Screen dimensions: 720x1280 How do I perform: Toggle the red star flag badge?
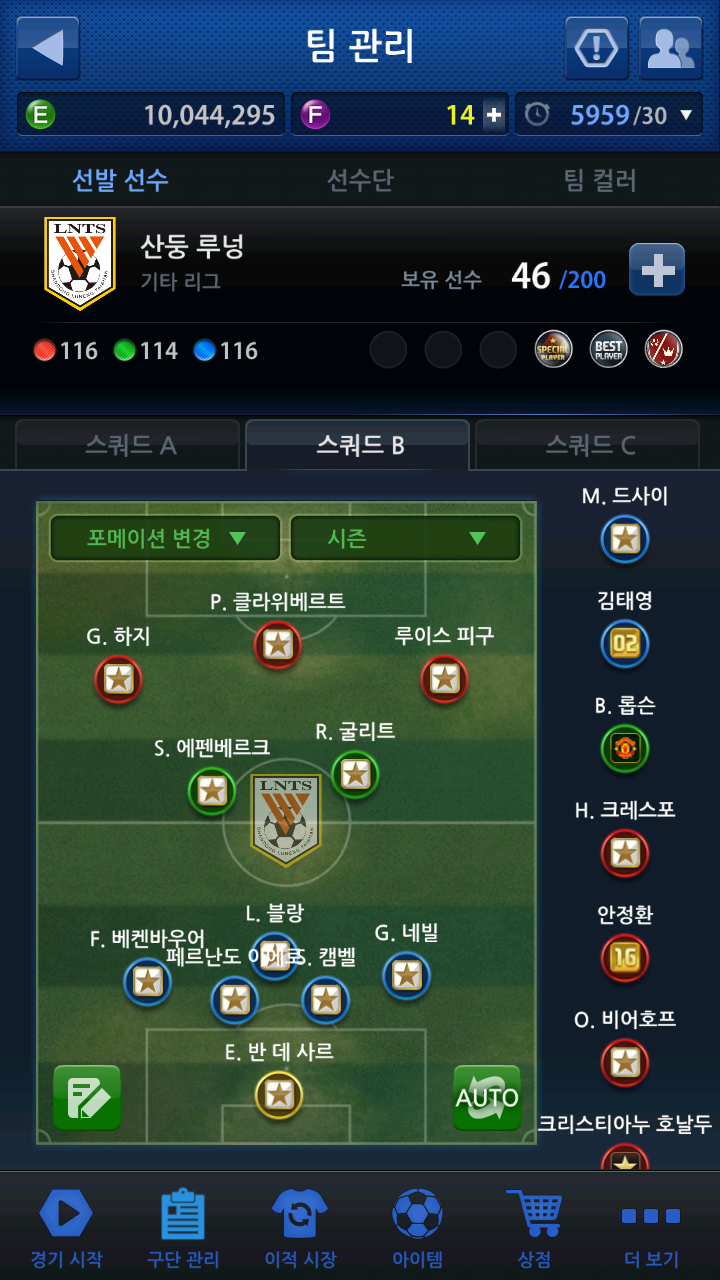click(x=663, y=350)
